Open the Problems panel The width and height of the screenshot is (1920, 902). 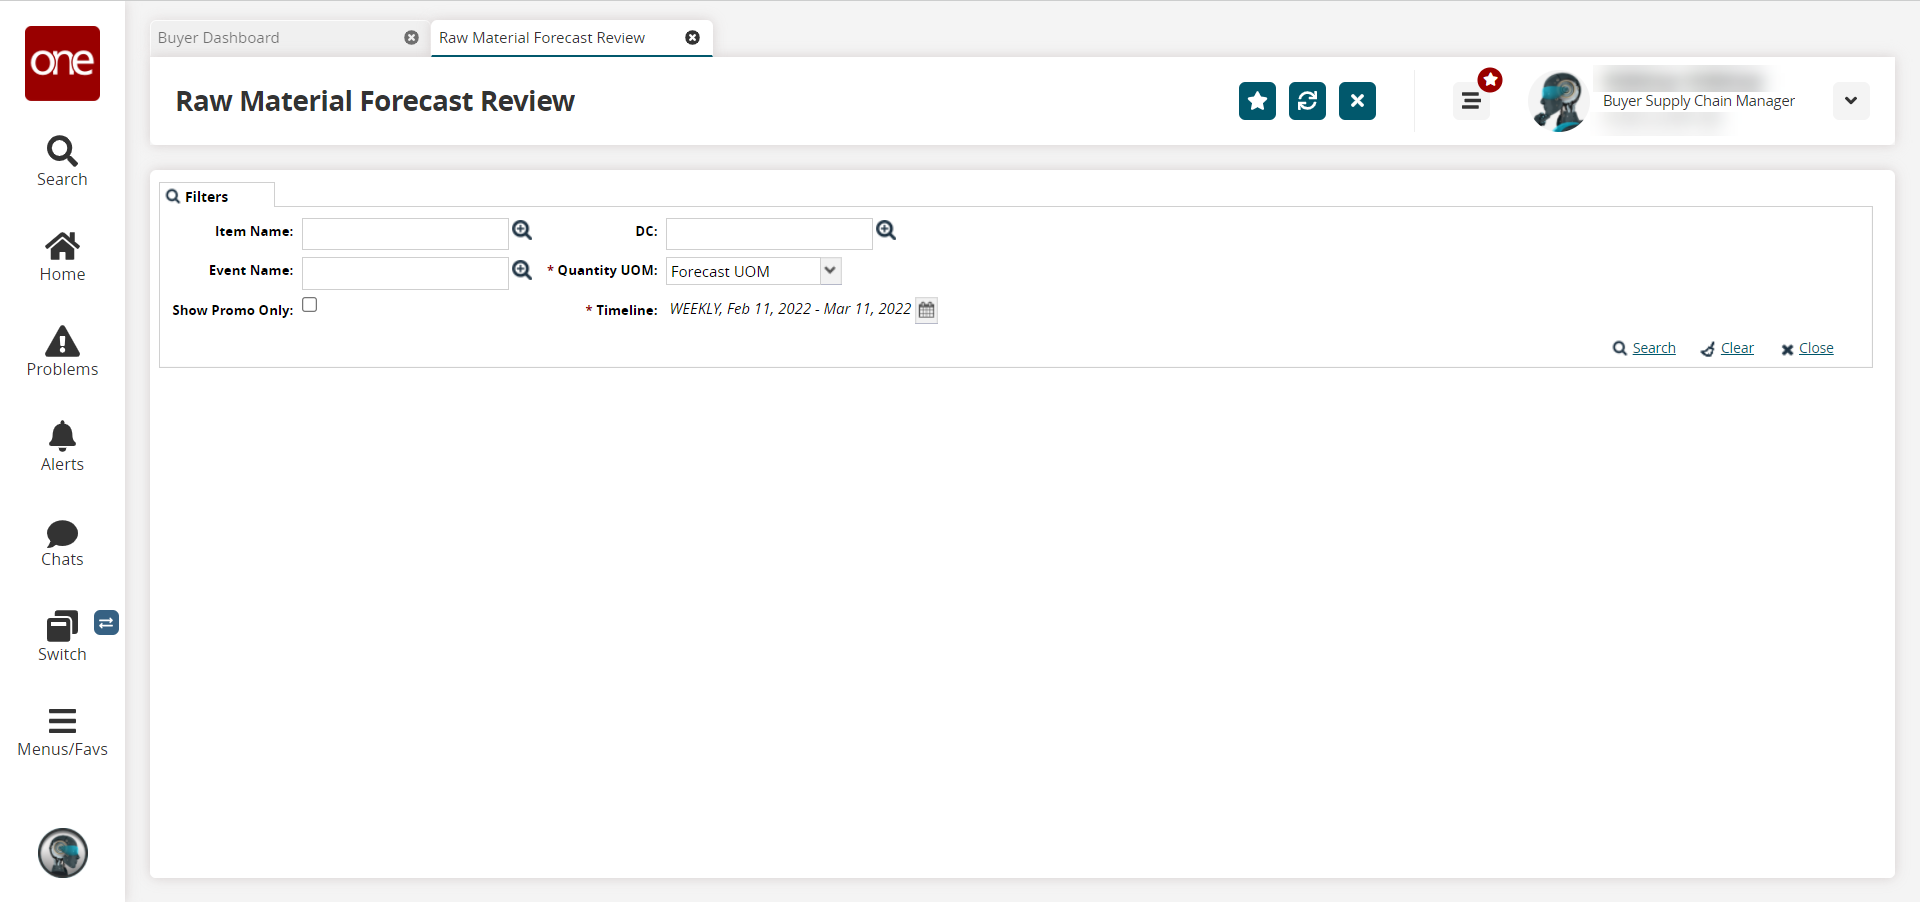62,352
